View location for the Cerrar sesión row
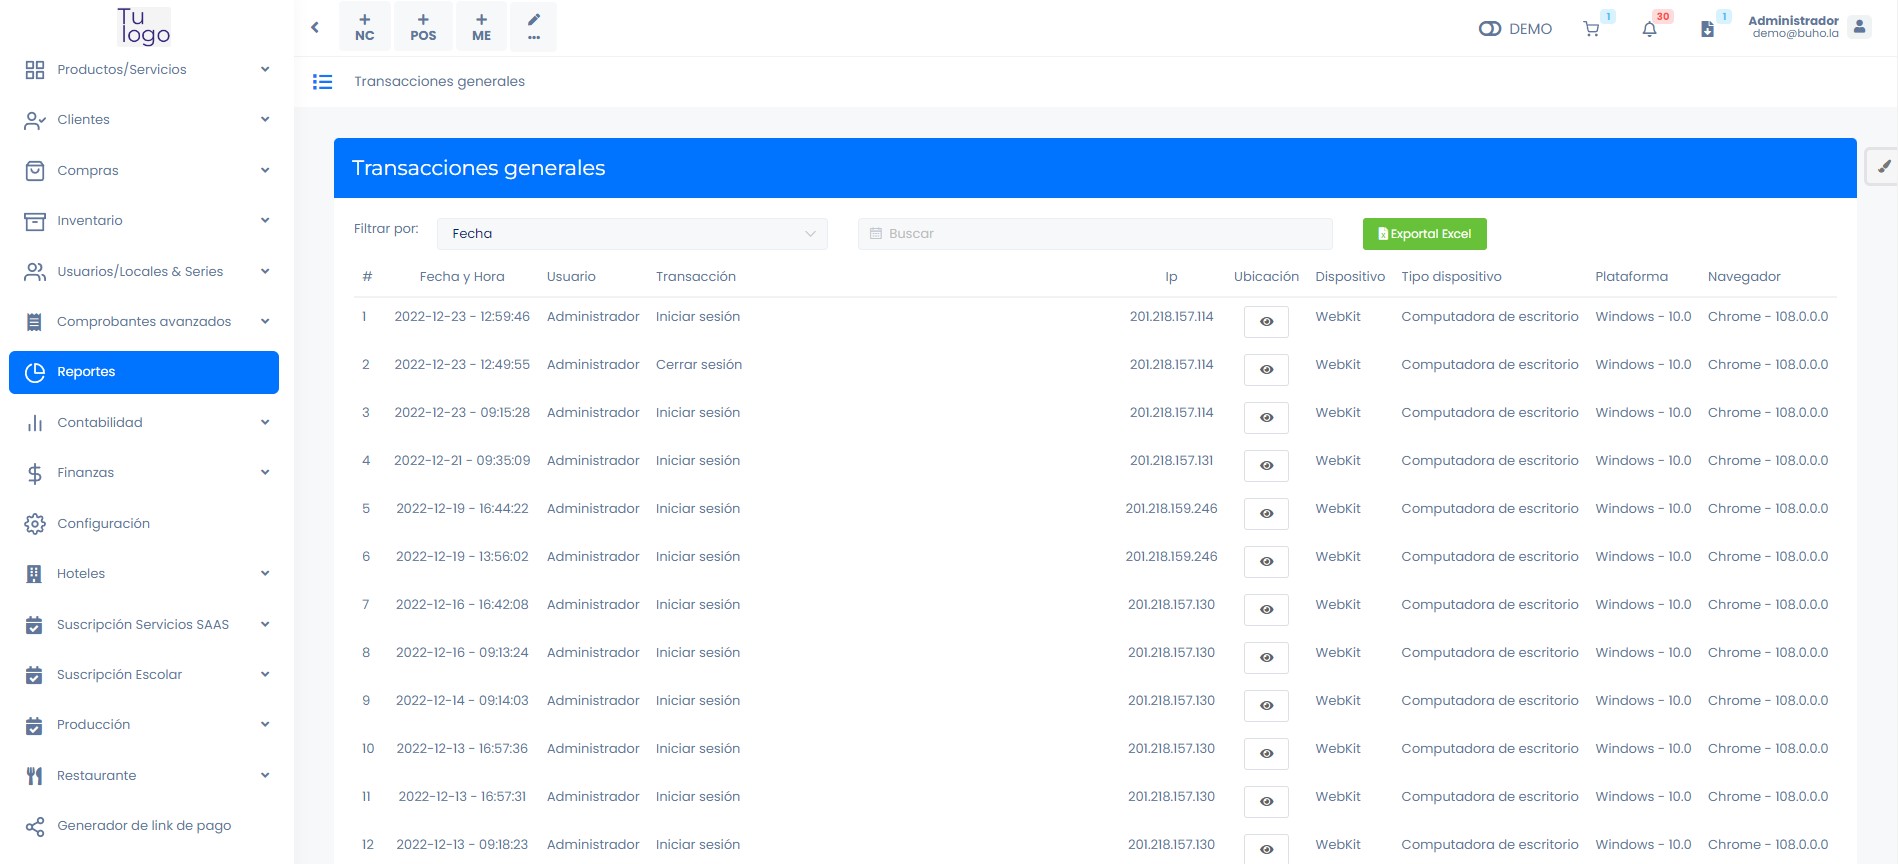 pyautogui.click(x=1266, y=370)
